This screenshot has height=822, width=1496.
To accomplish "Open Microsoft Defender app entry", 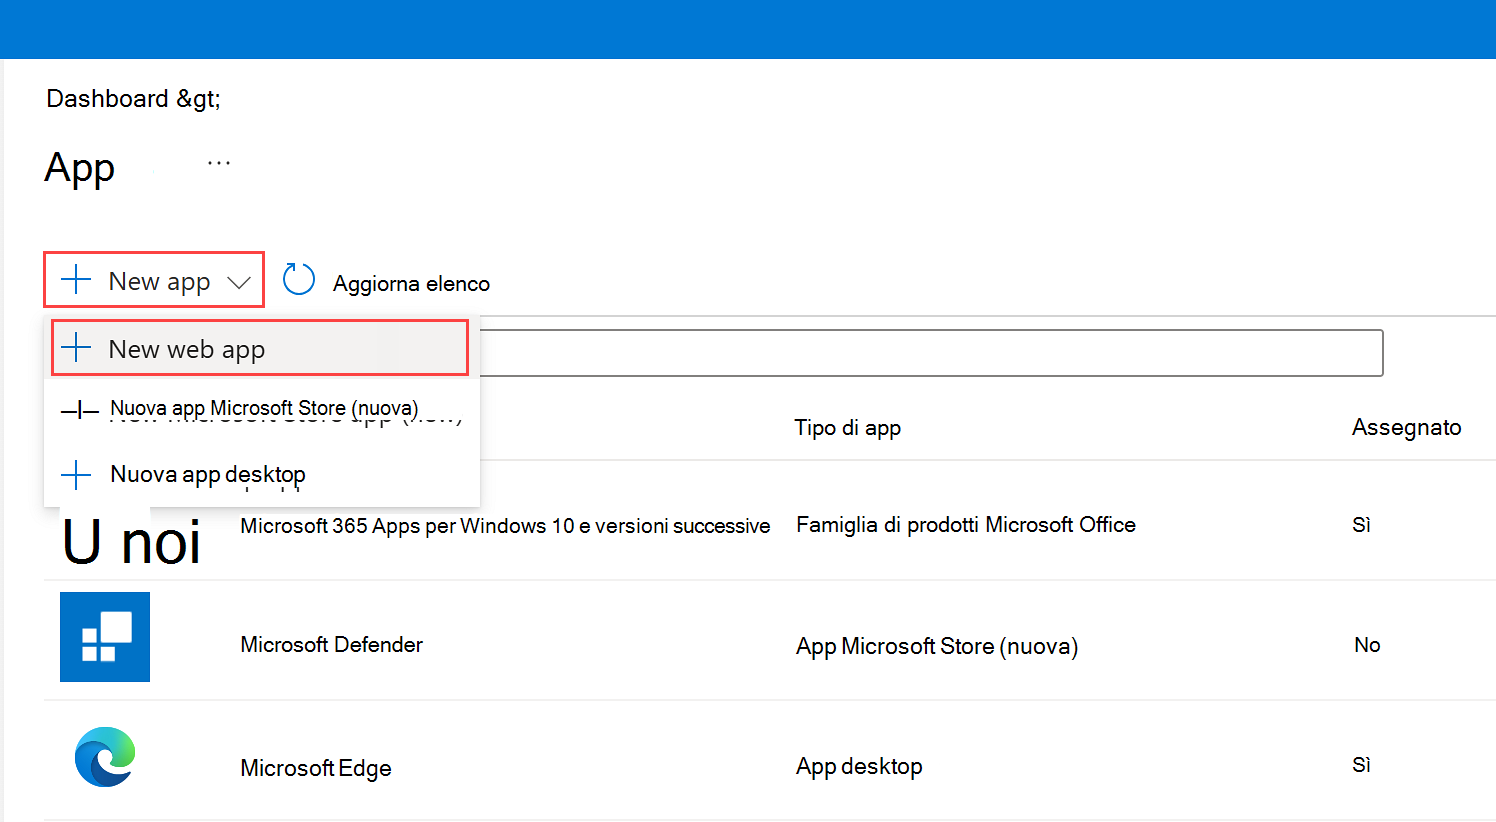I will 331,645.
